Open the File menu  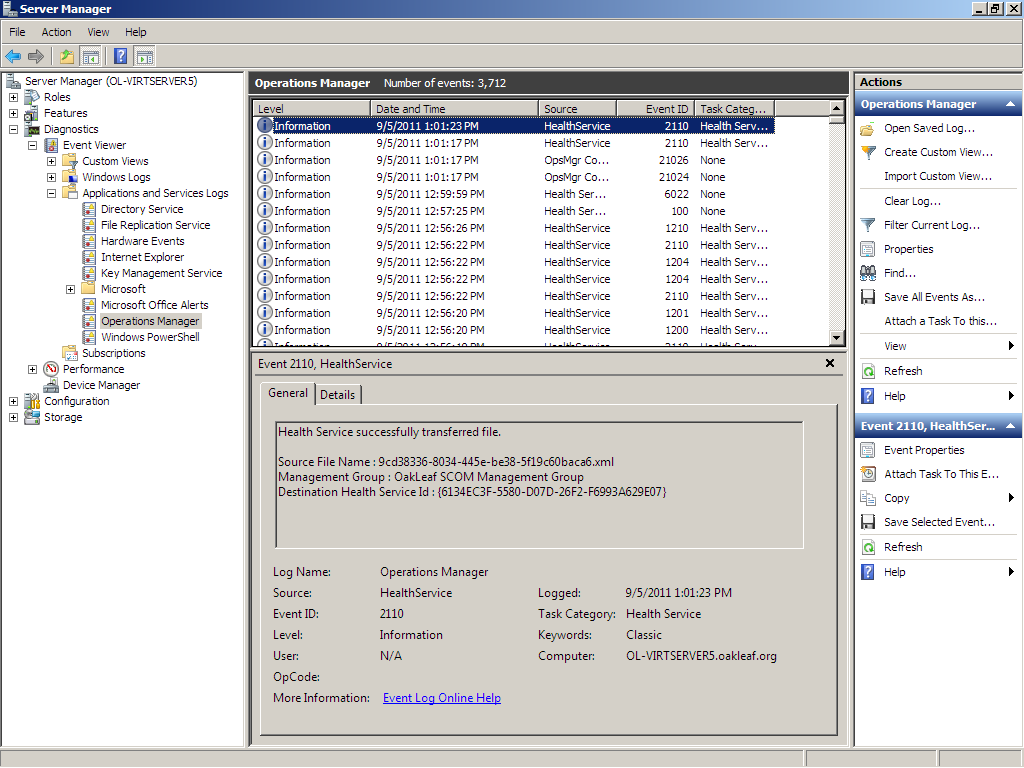pos(17,32)
